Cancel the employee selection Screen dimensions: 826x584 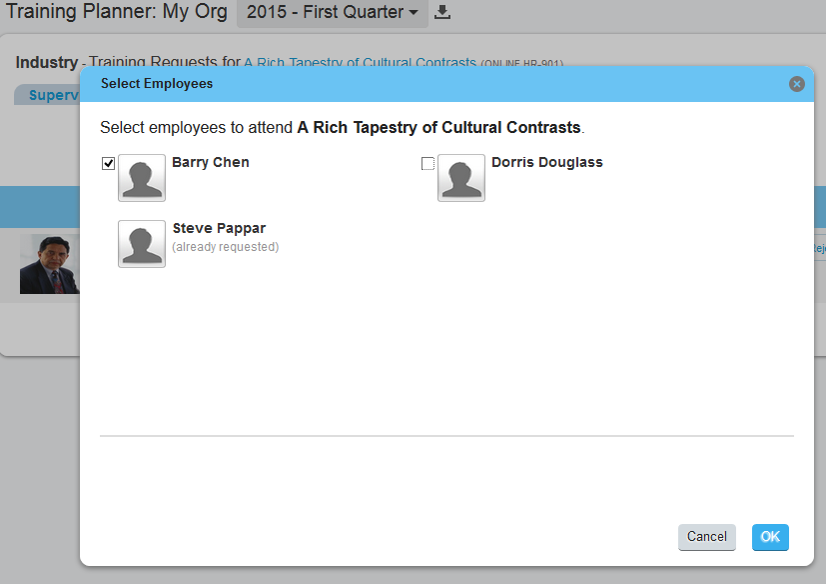tap(706, 537)
